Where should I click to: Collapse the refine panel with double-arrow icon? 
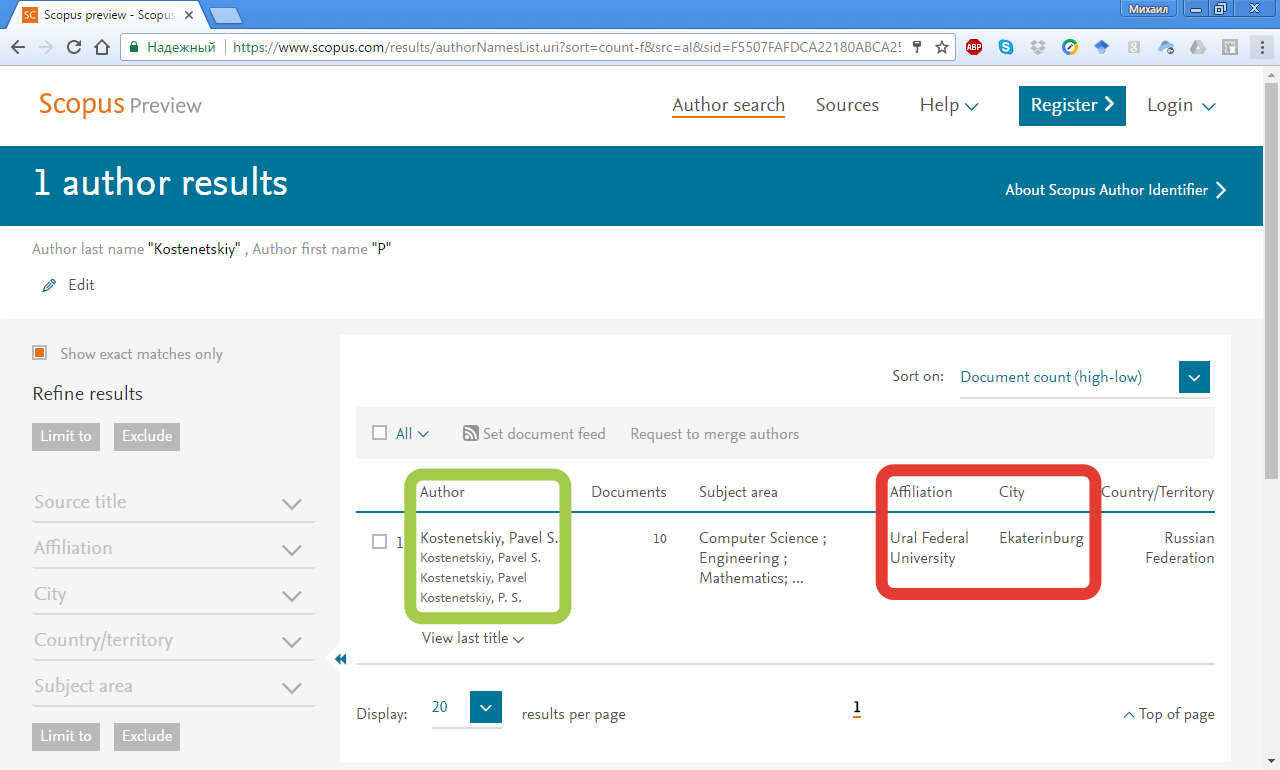(340, 659)
